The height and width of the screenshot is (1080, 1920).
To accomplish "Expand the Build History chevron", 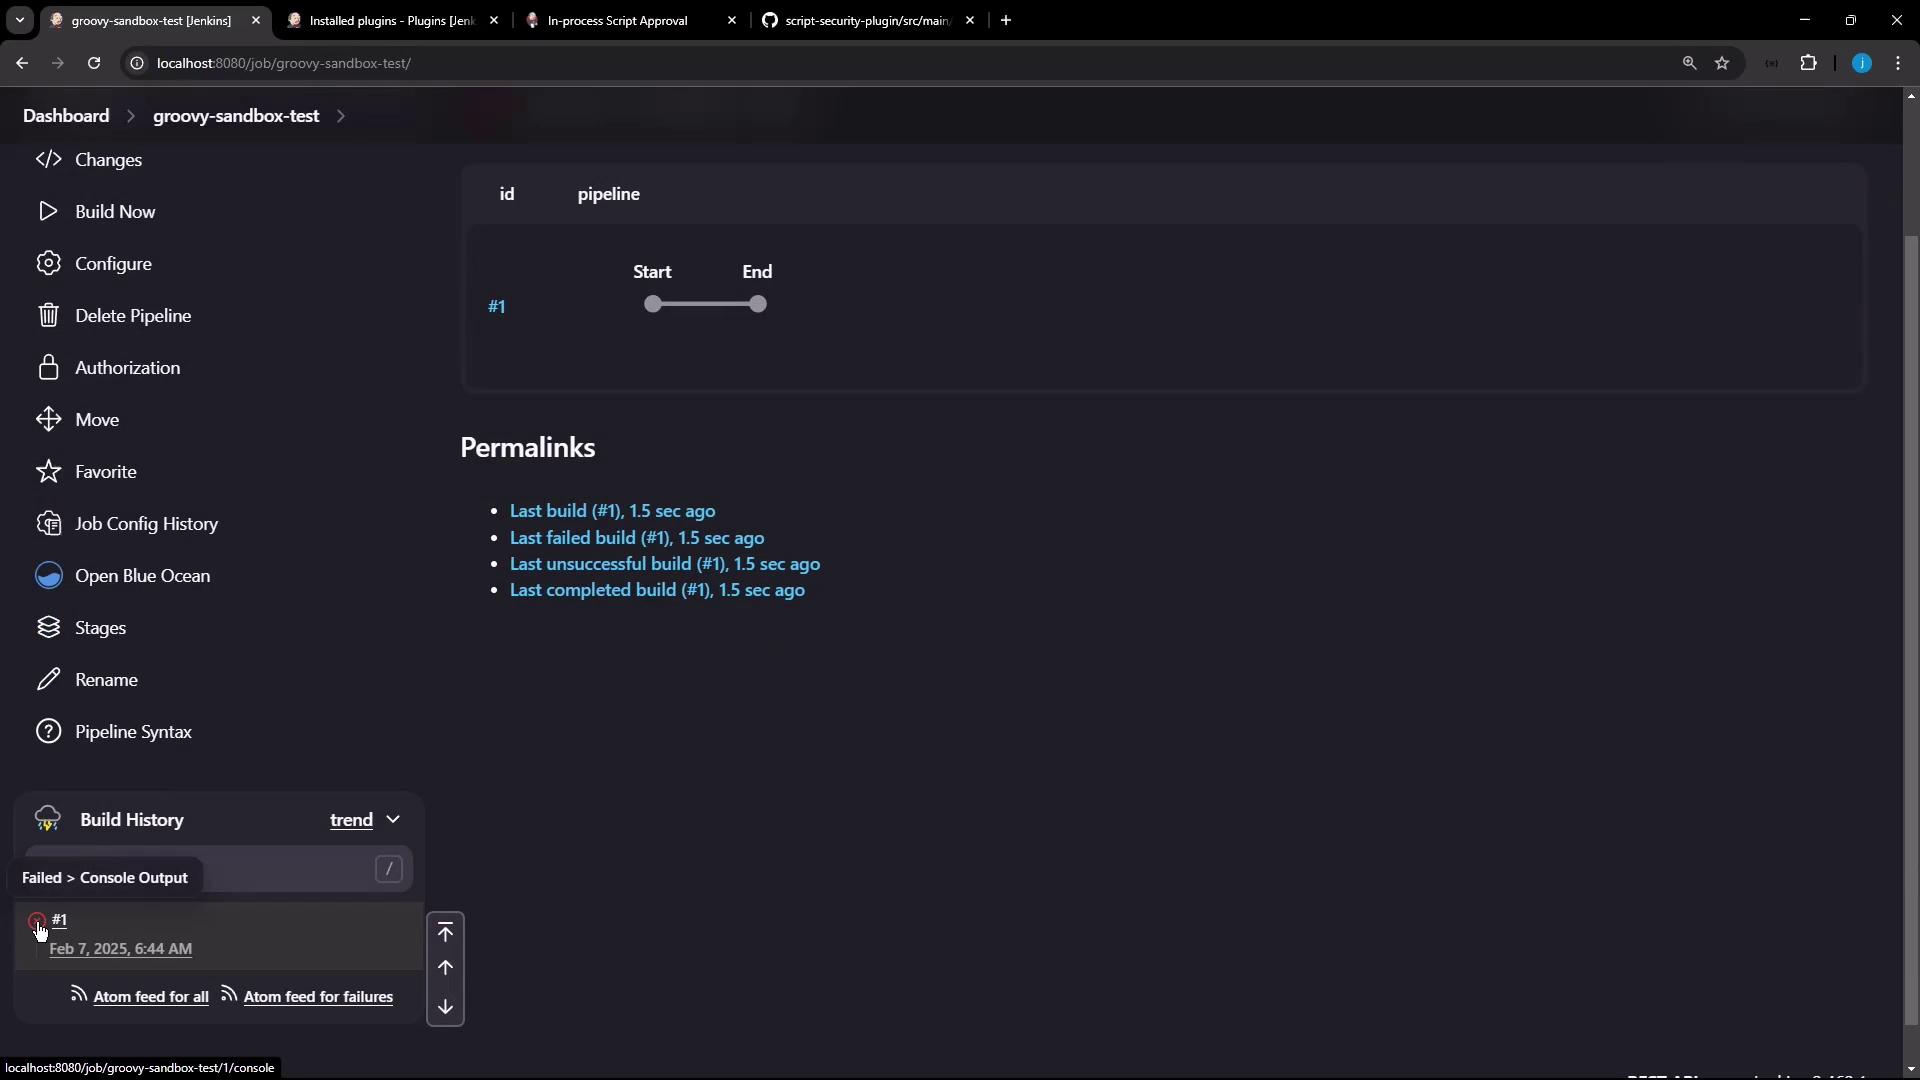I will tap(393, 819).
